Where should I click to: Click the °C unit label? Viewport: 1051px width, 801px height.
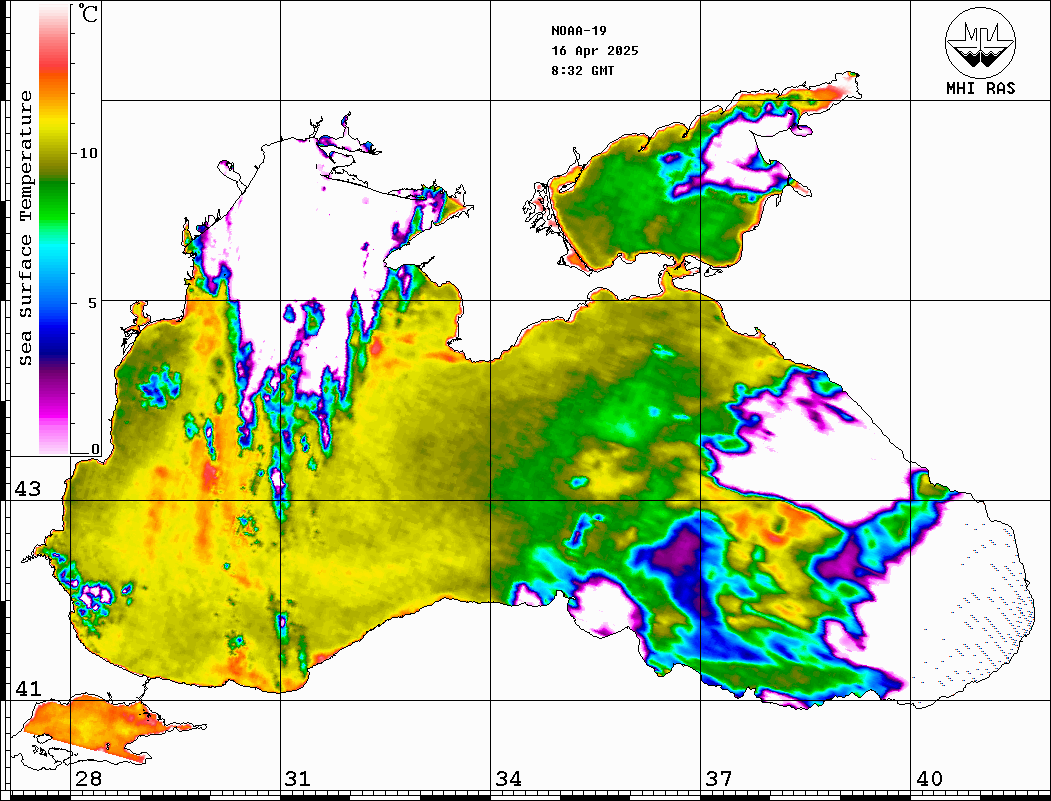89,15
